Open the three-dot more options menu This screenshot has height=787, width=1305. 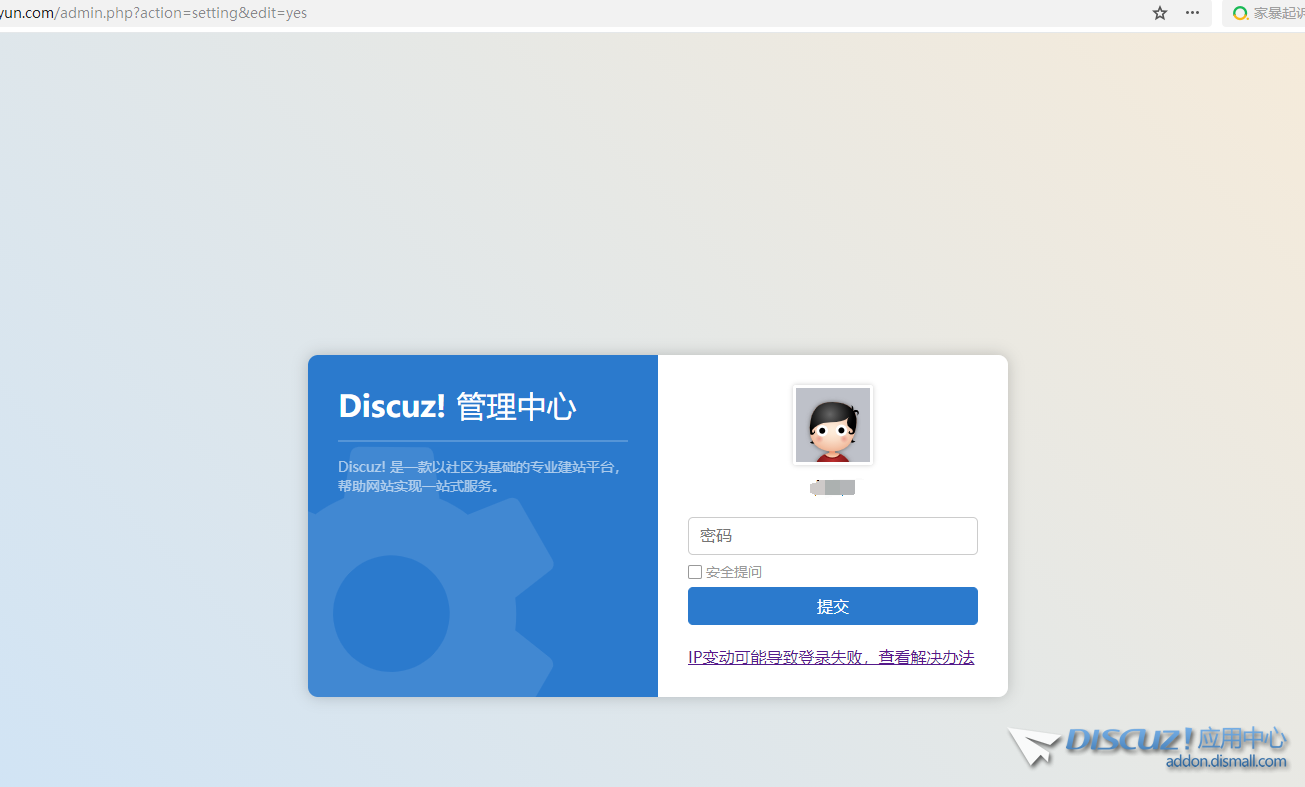(1192, 13)
